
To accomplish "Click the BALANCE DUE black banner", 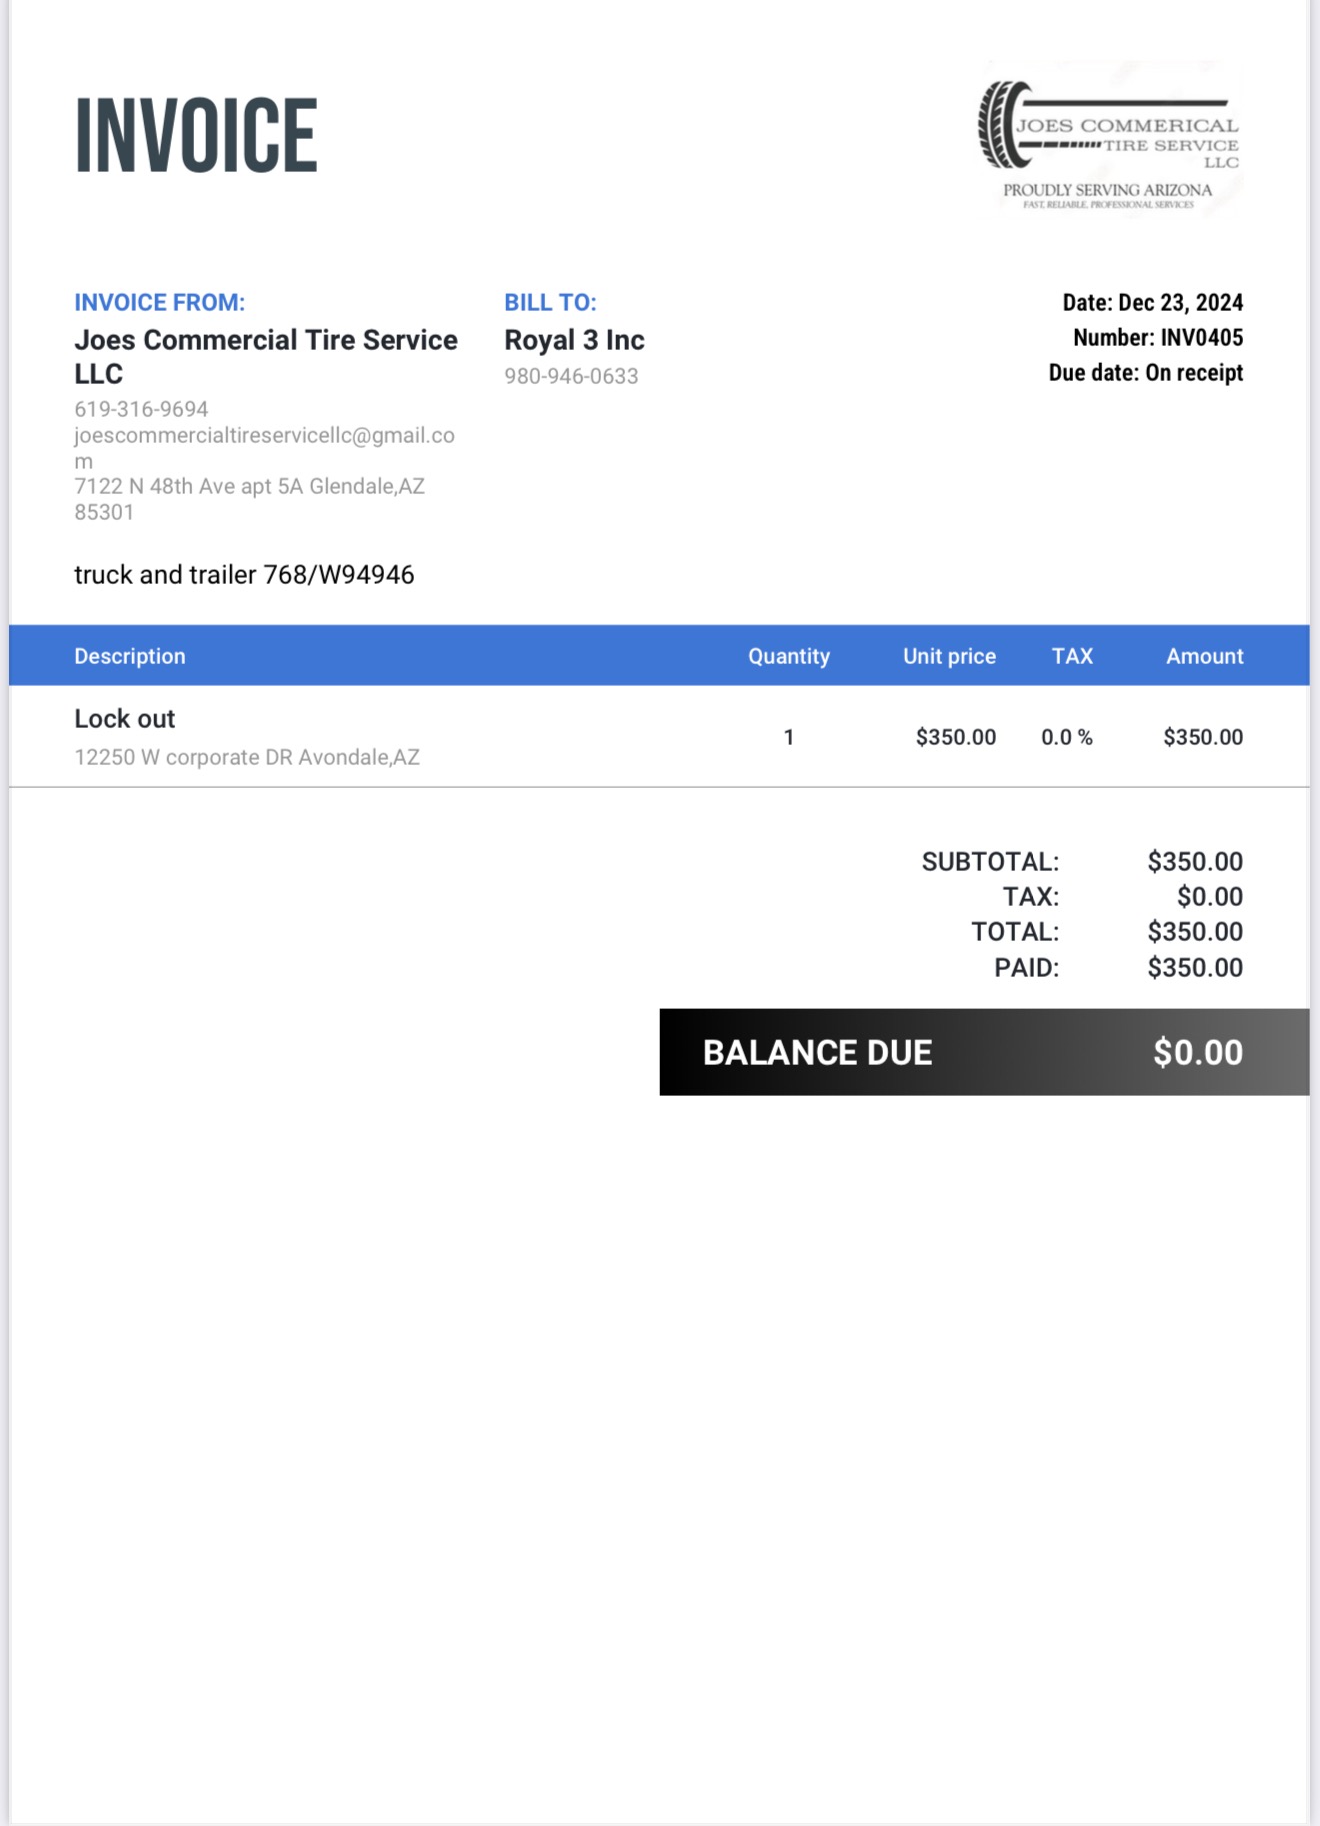I will click(984, 1052).
